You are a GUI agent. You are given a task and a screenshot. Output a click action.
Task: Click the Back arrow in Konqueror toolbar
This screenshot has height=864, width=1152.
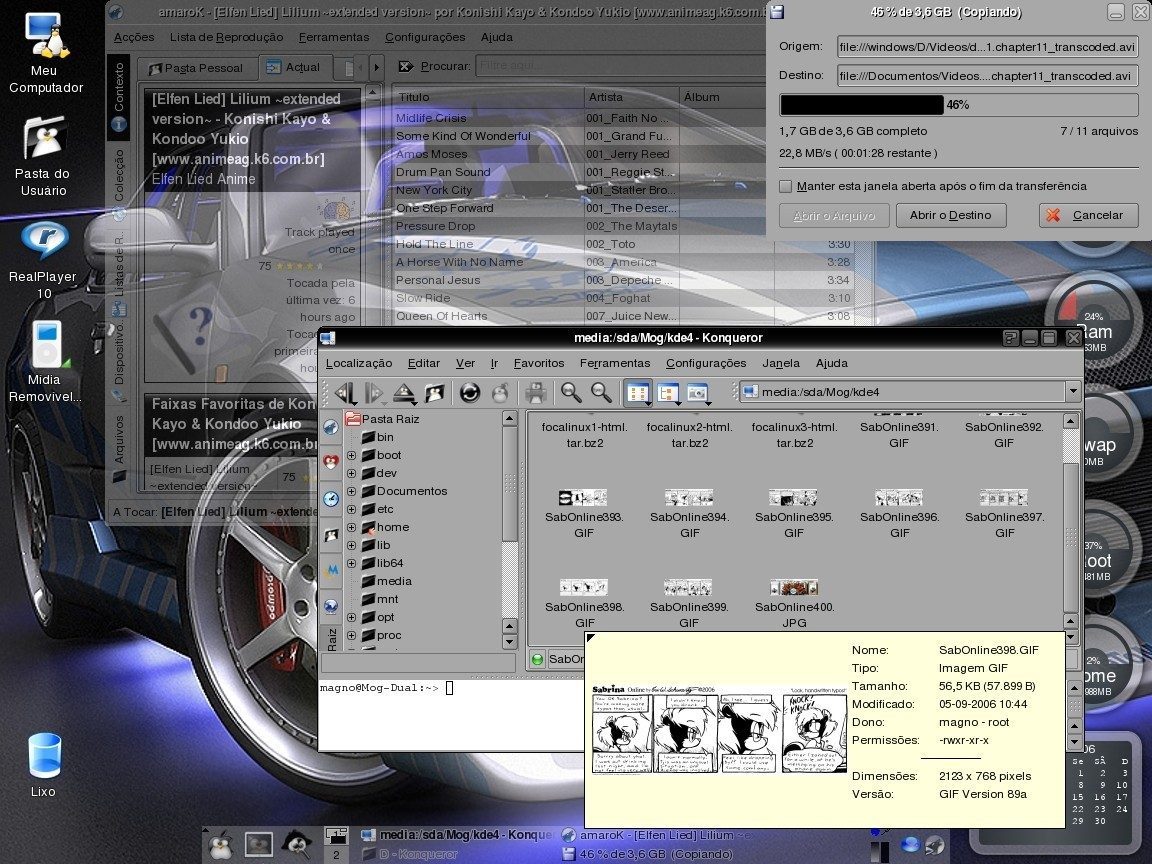click(x=345, y=392)
